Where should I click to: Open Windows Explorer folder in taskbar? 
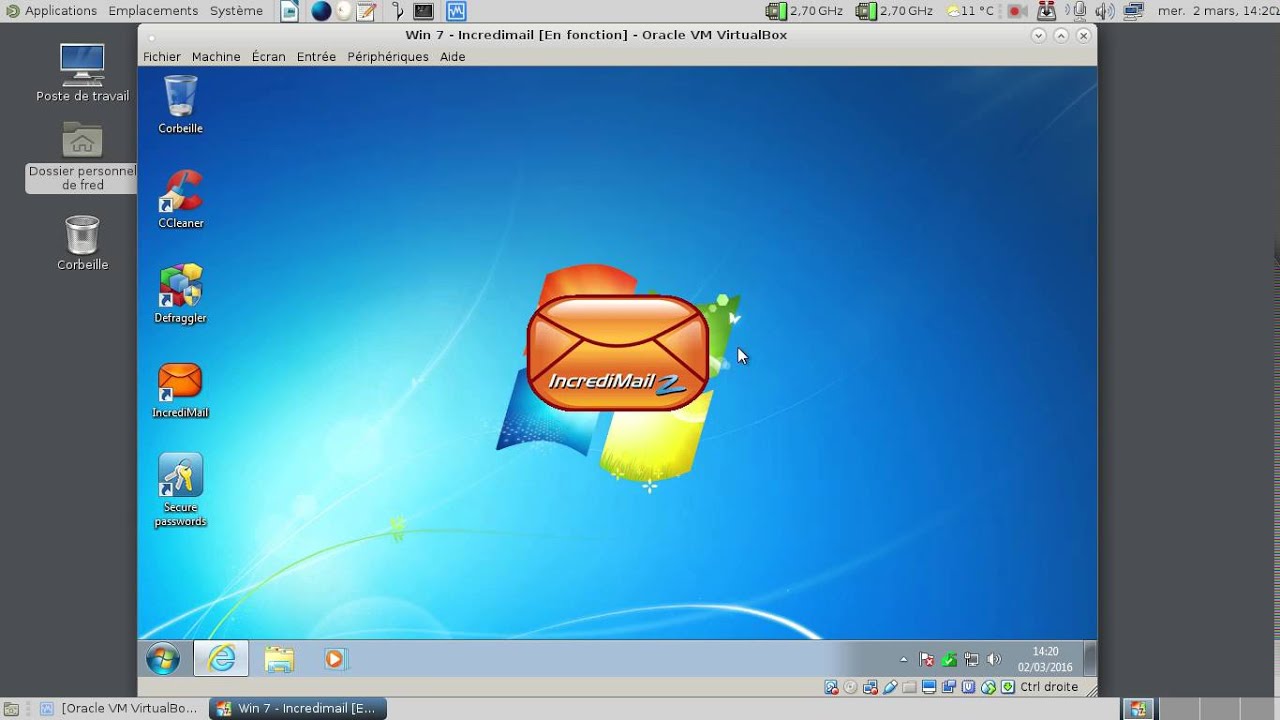point(279,659)
